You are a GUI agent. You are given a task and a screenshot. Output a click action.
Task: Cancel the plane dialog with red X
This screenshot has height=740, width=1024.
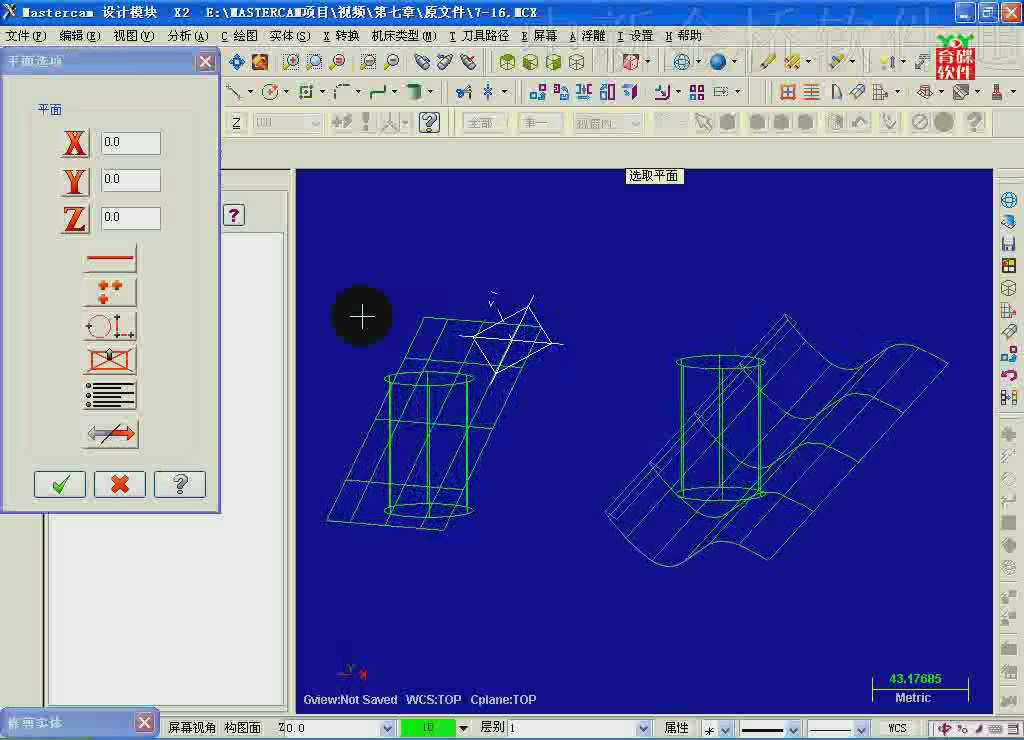click(120, 485)
